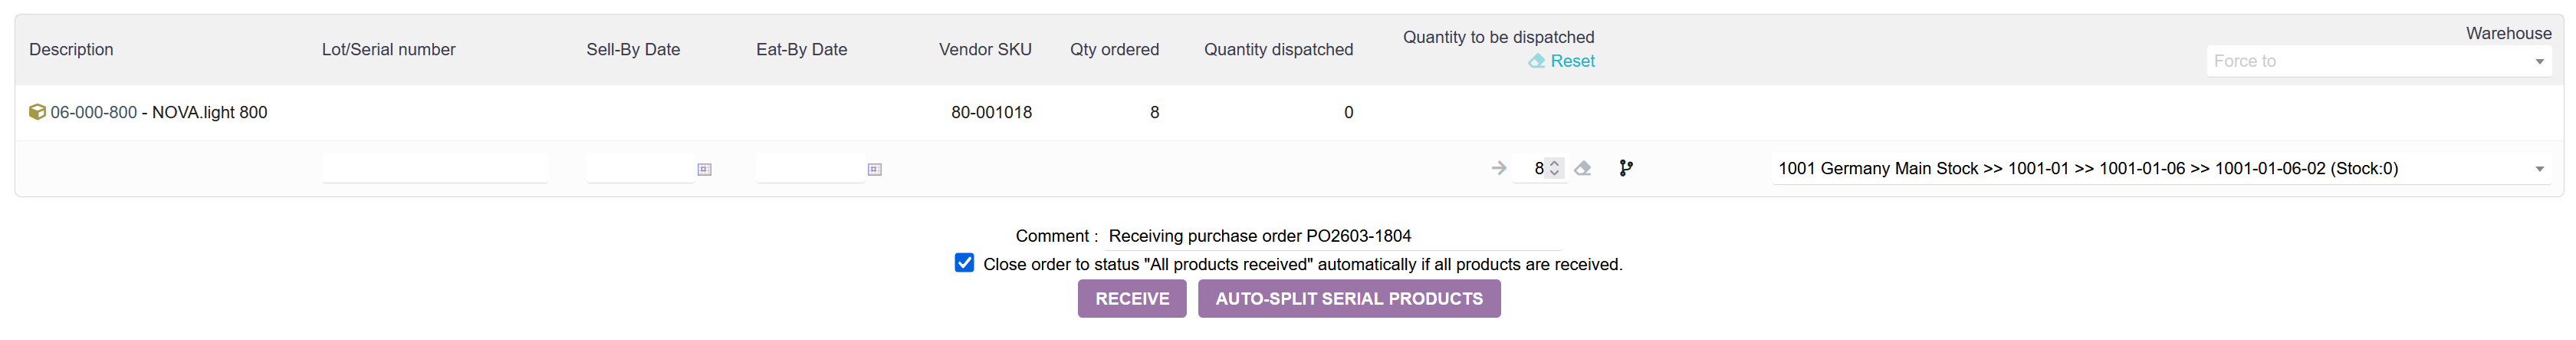Click the eraser icon next to quantity 8

(x=1582, y=168)
